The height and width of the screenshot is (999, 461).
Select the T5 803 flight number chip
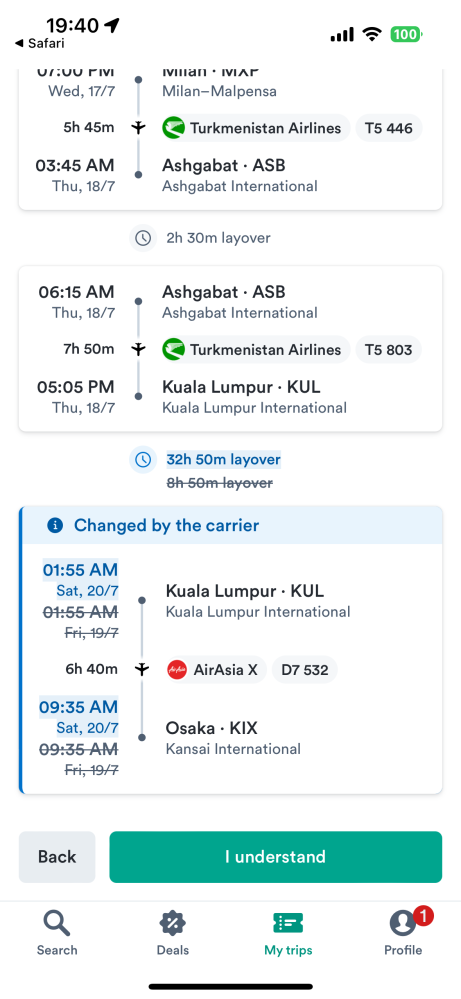[388, 350]
